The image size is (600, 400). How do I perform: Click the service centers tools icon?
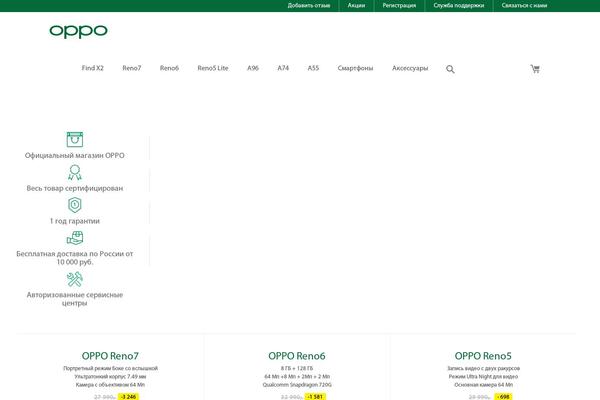tap(75, 279)
